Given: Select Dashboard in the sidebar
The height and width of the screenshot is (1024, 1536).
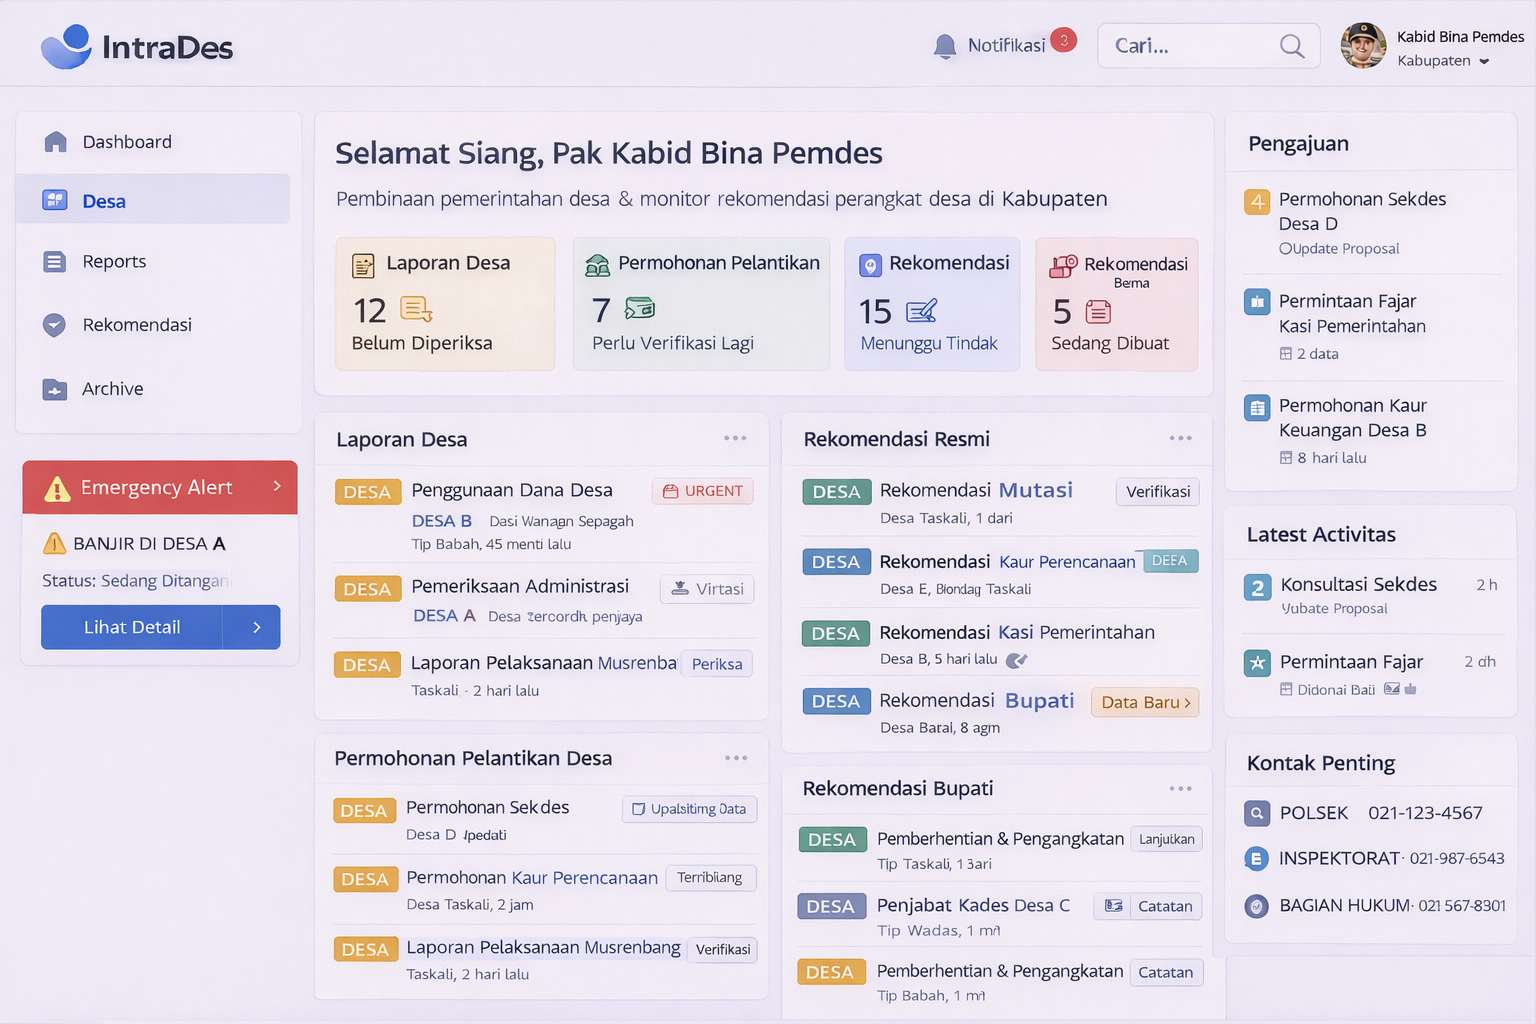Looking at the screenshot, I should (x=127, y=142).
